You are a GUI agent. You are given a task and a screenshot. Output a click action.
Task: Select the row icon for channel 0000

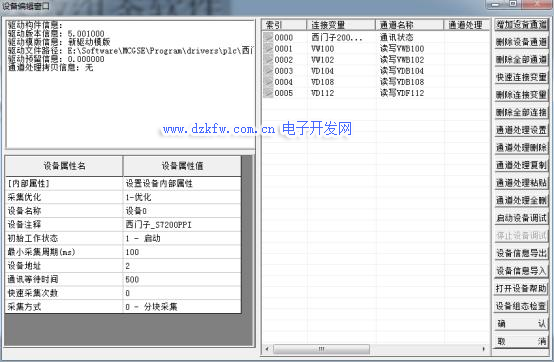point(269,37)
